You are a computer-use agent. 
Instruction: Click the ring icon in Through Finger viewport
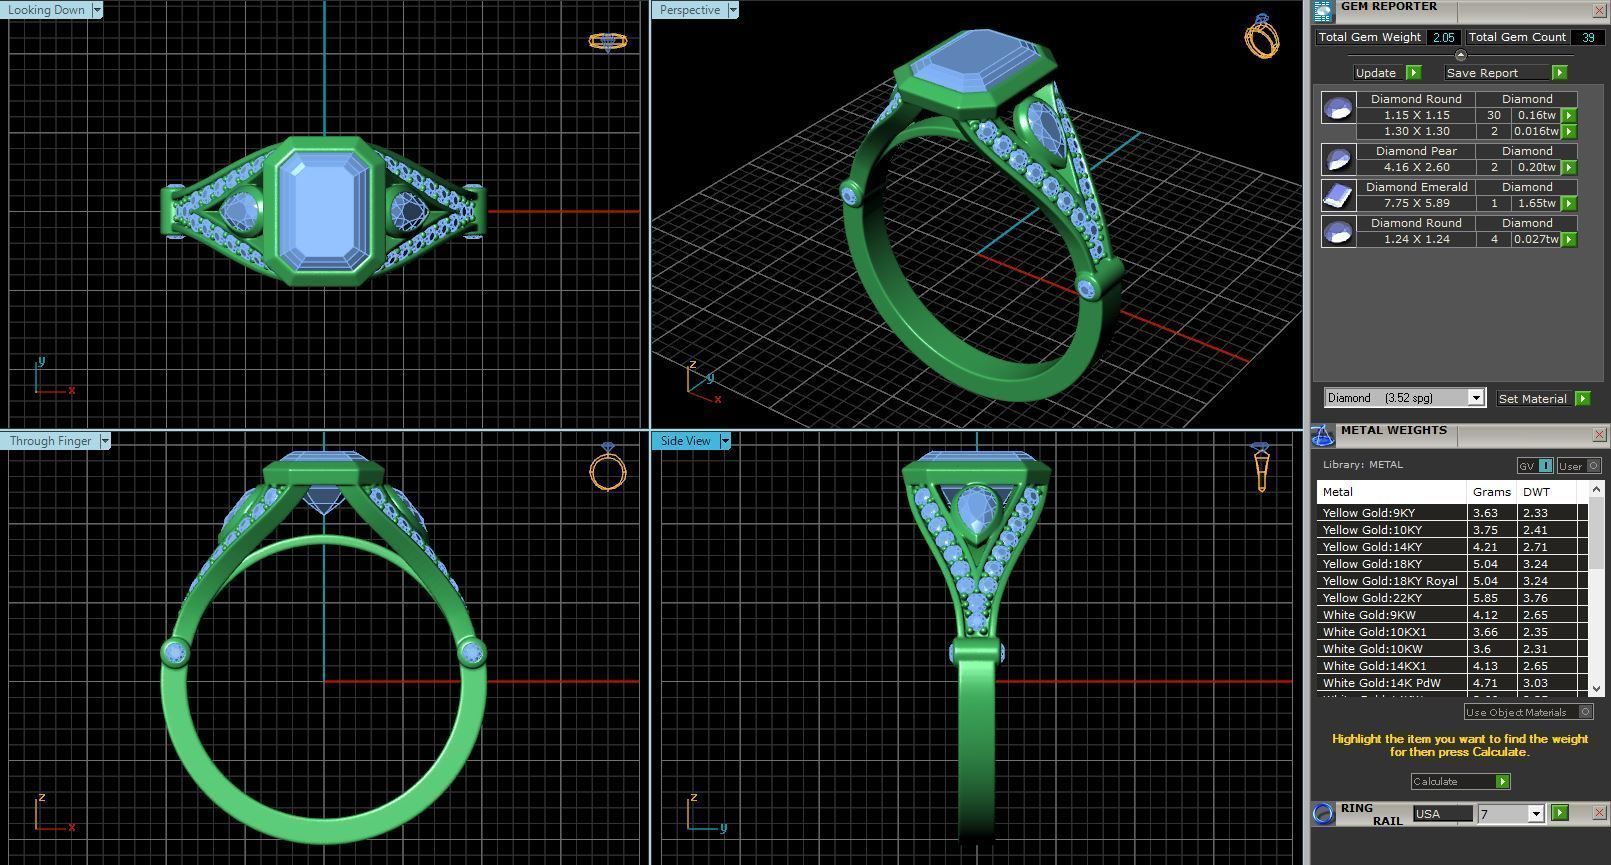(608, 466)
